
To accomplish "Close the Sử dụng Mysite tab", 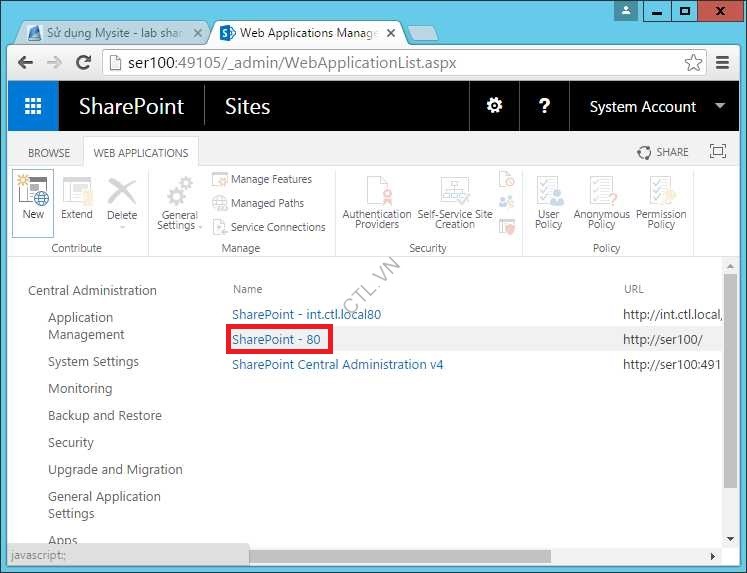I will 198,33.
